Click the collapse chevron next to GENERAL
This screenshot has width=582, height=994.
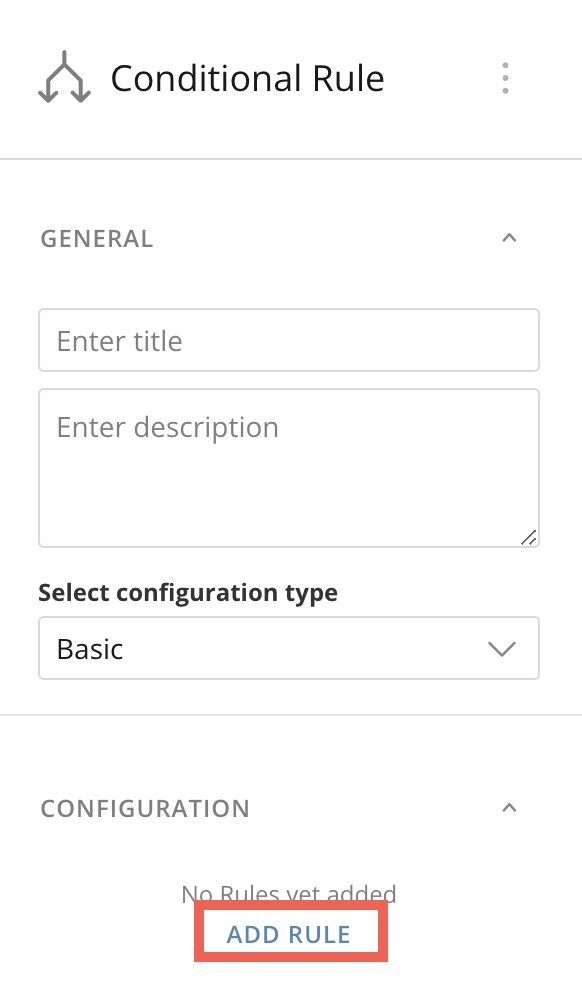coord(509,238)
